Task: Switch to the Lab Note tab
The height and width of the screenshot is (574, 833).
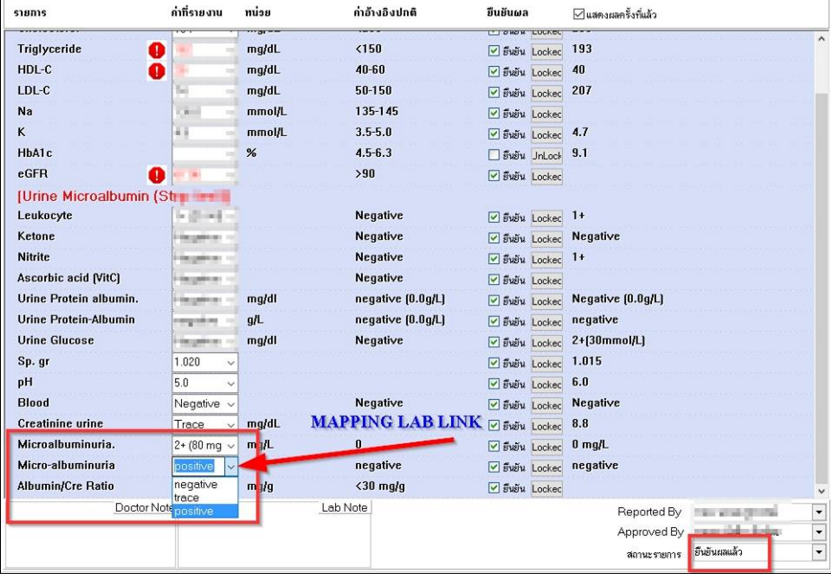Action: [344, 508]
